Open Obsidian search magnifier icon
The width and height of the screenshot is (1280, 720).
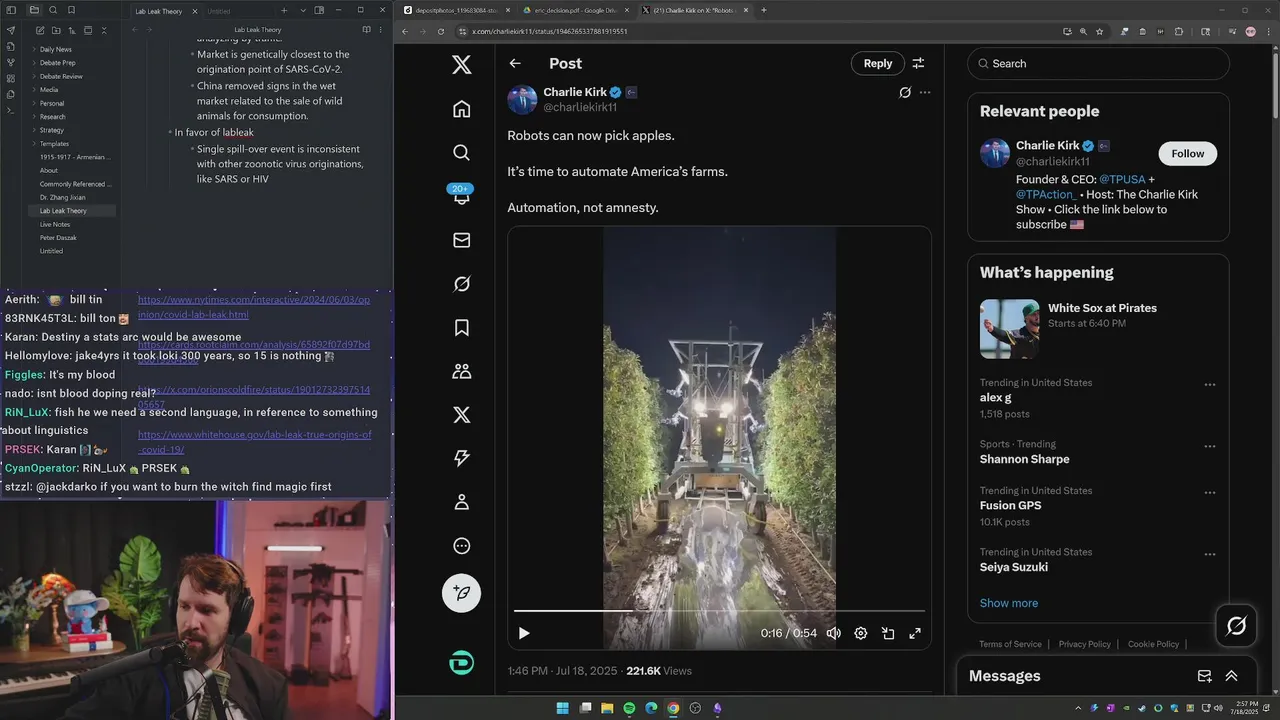point(53,10)
